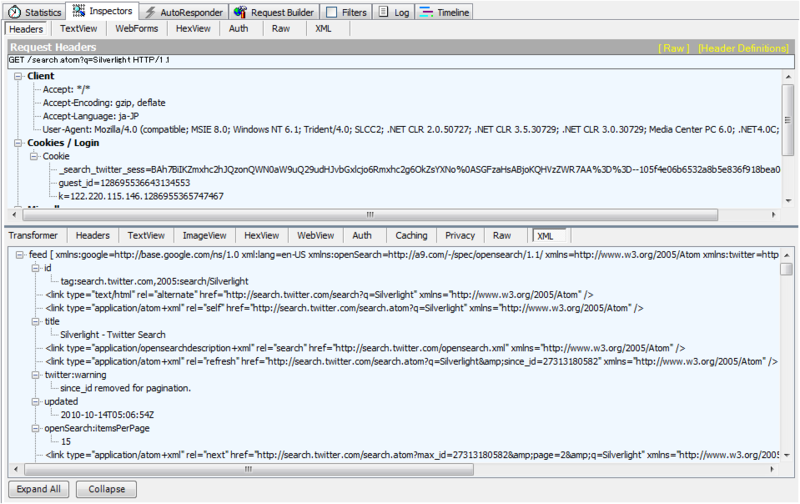Open the request Auth tab
This screenshot has width=800, height=504.
coord(238,29)
